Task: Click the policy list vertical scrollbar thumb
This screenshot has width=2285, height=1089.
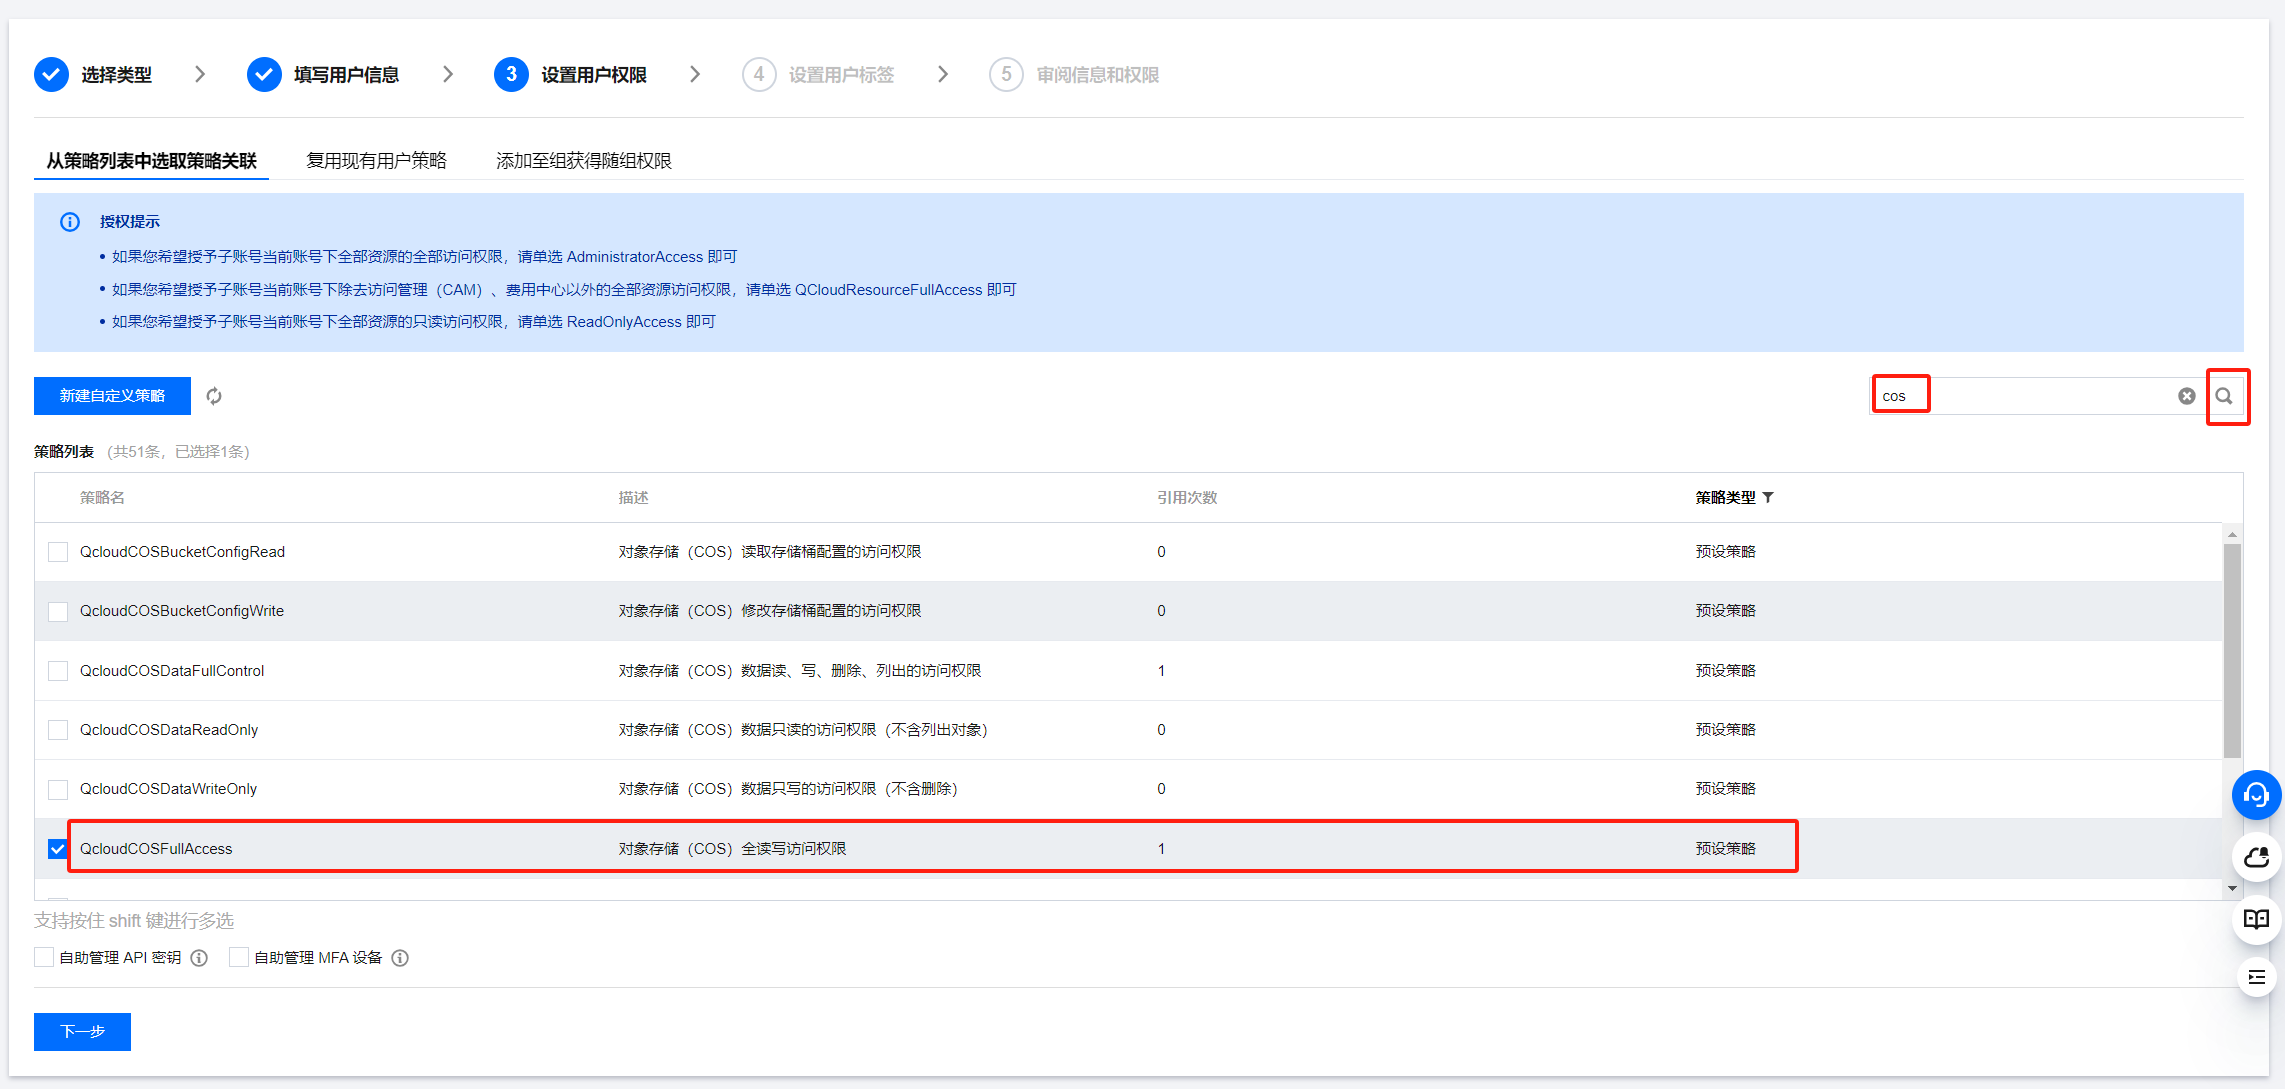Action: pos(2232,650)
